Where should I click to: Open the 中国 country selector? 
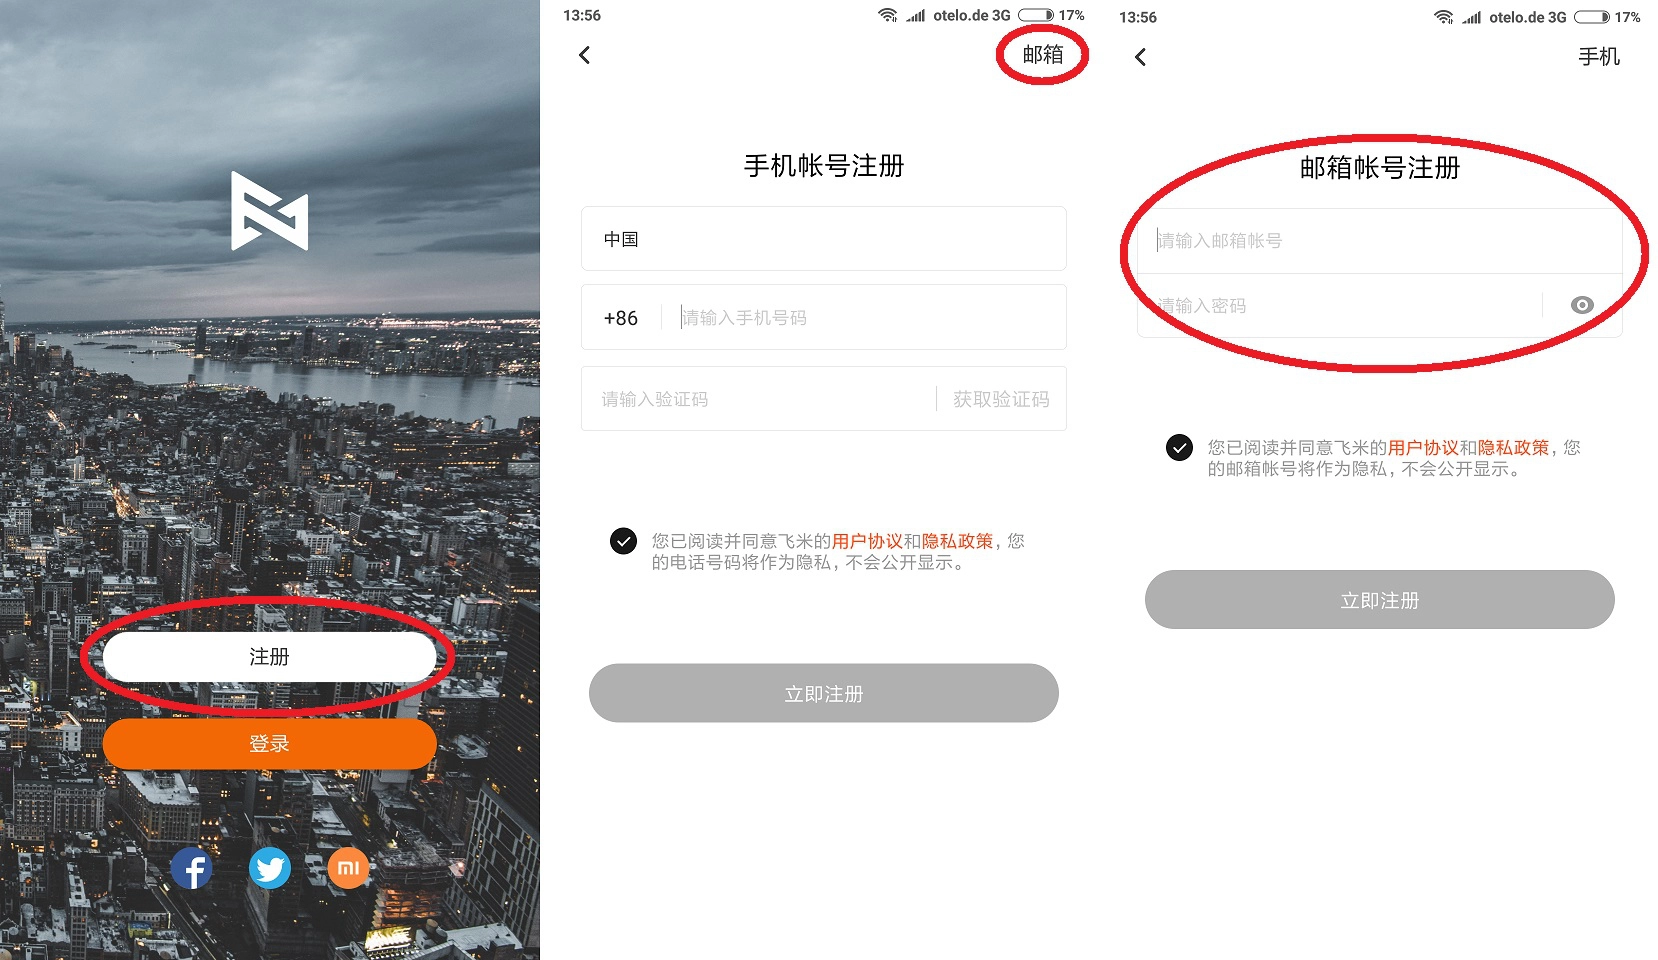click(824, 239)
